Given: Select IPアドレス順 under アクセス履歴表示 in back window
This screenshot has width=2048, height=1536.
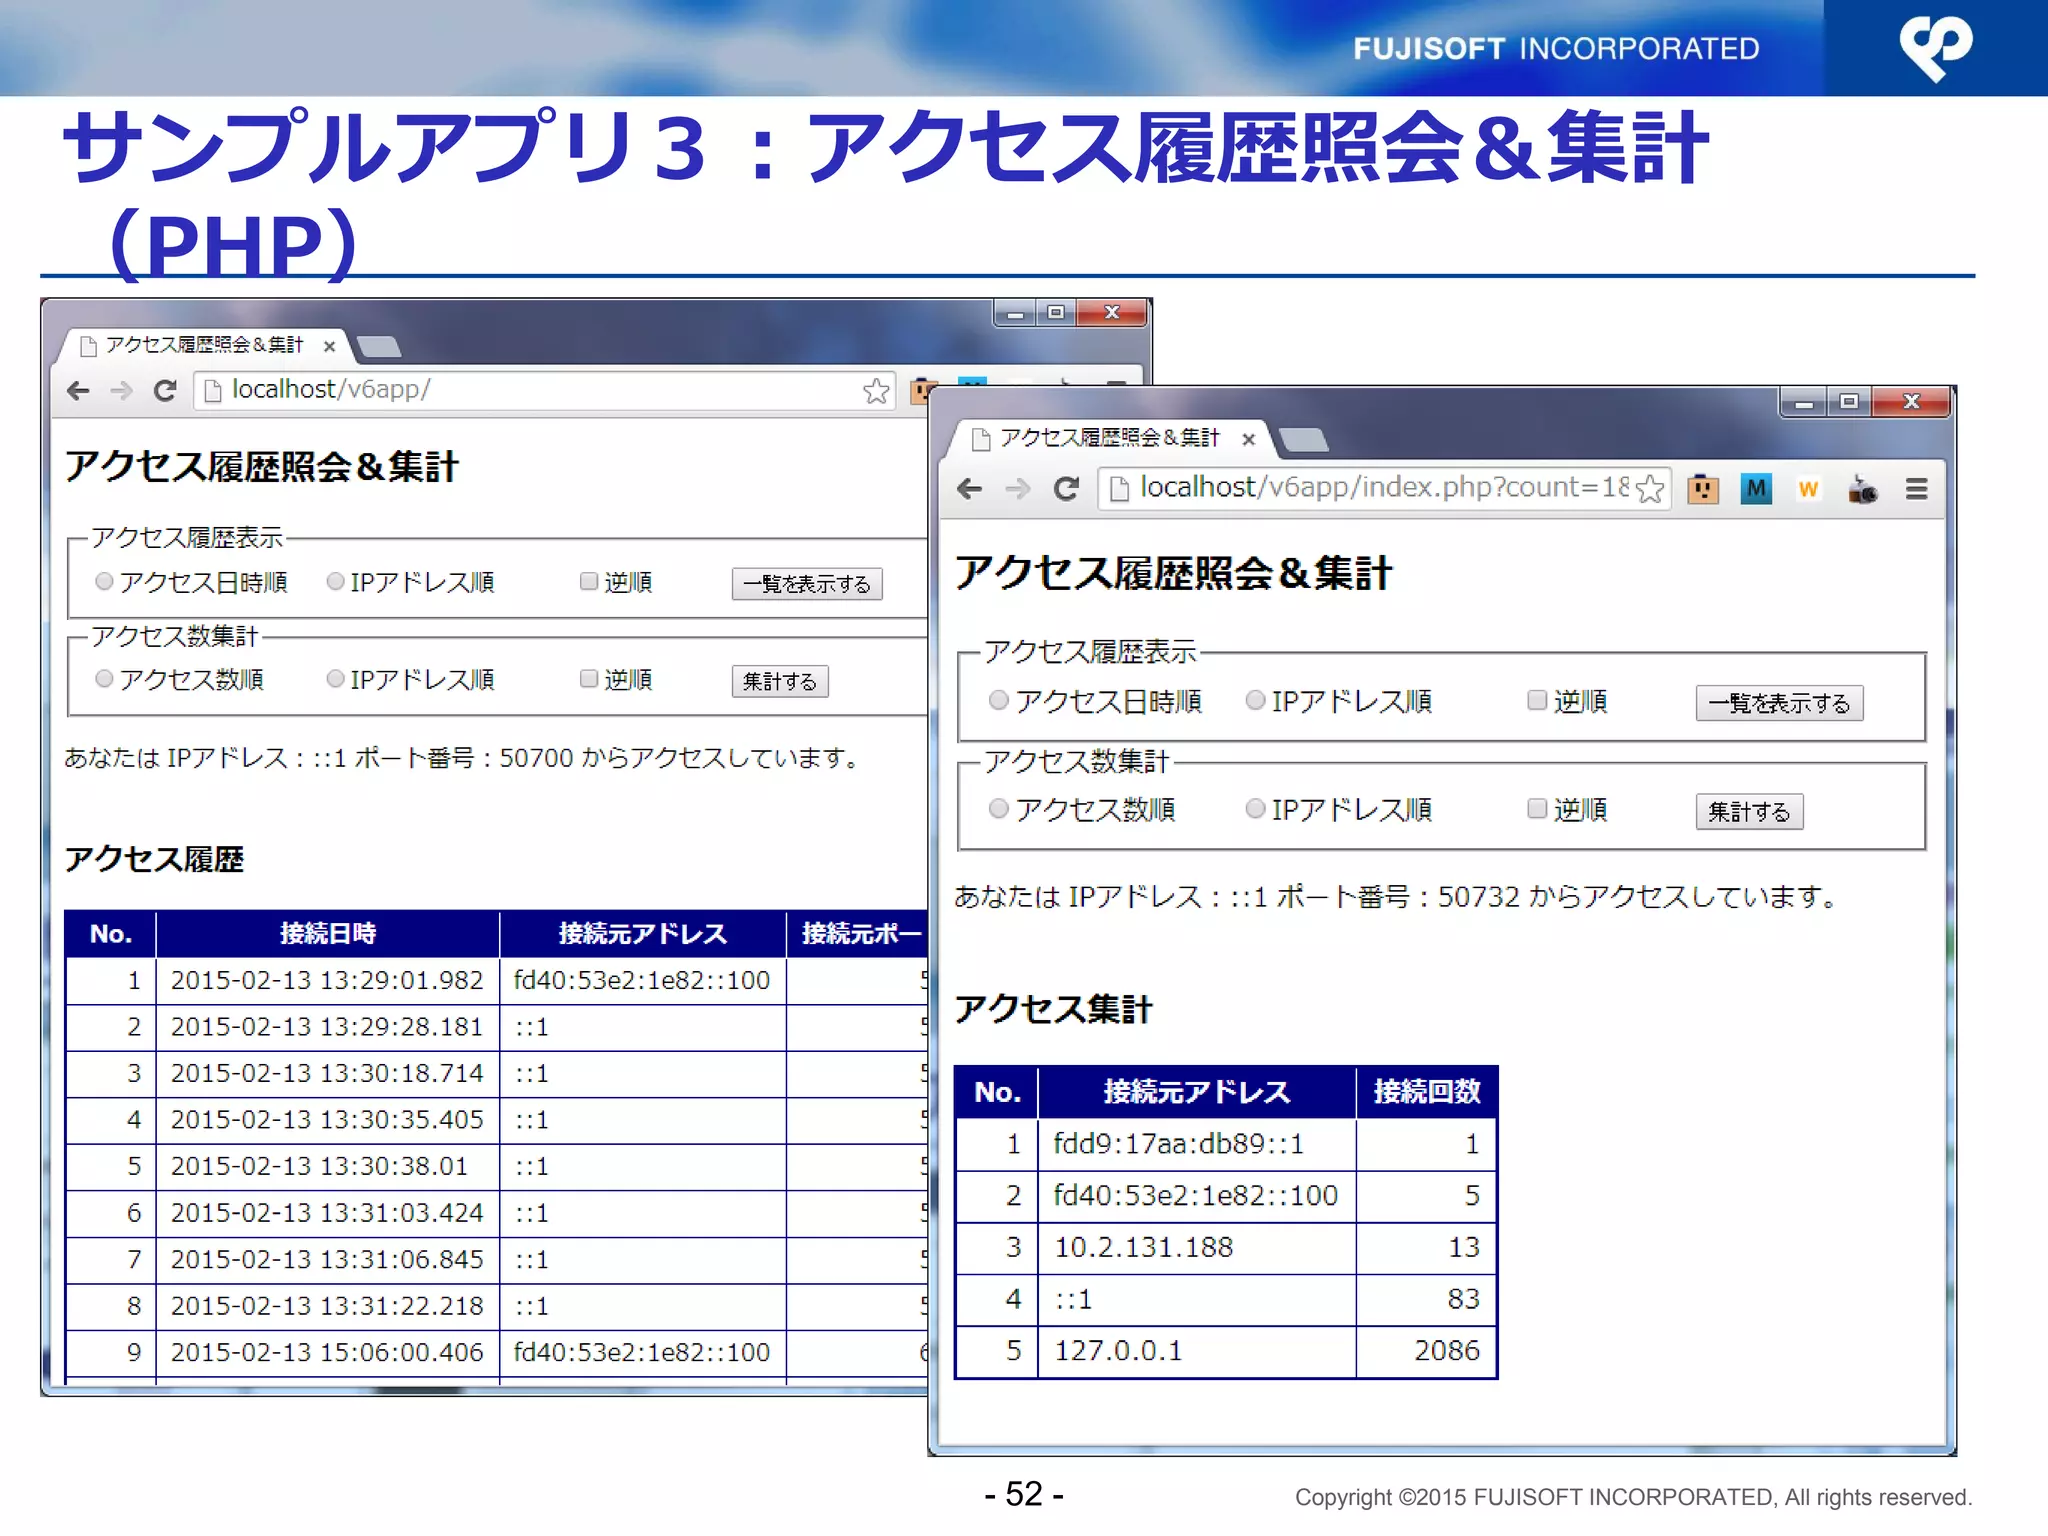Looking at the screenshot, I should point(336,581).
